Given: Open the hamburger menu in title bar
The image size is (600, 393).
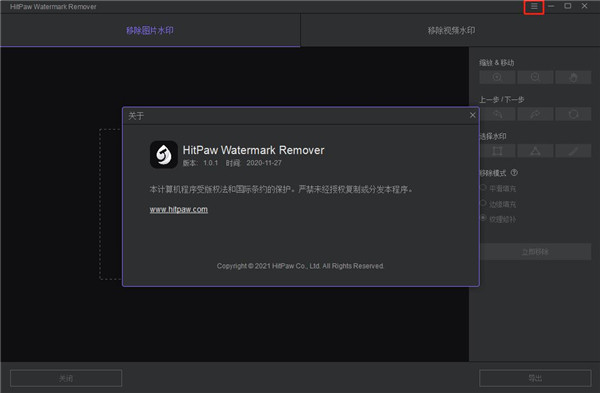Looking at the screenshot, I should point(534,7).
